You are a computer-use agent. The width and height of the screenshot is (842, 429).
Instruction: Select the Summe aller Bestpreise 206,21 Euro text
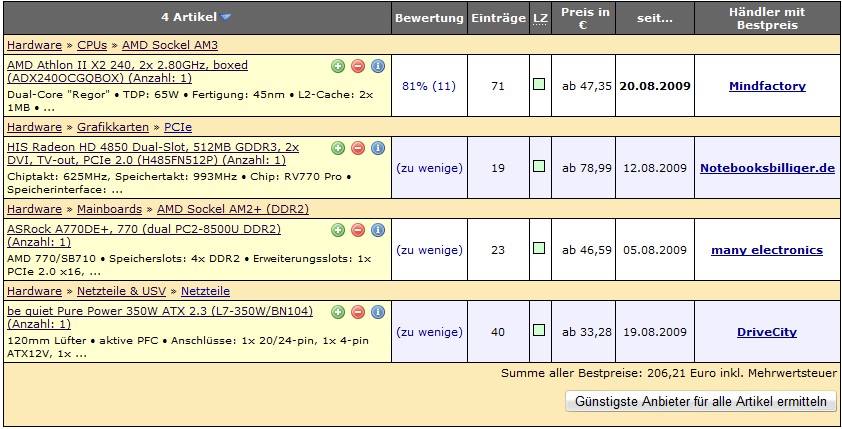(669, 373)
